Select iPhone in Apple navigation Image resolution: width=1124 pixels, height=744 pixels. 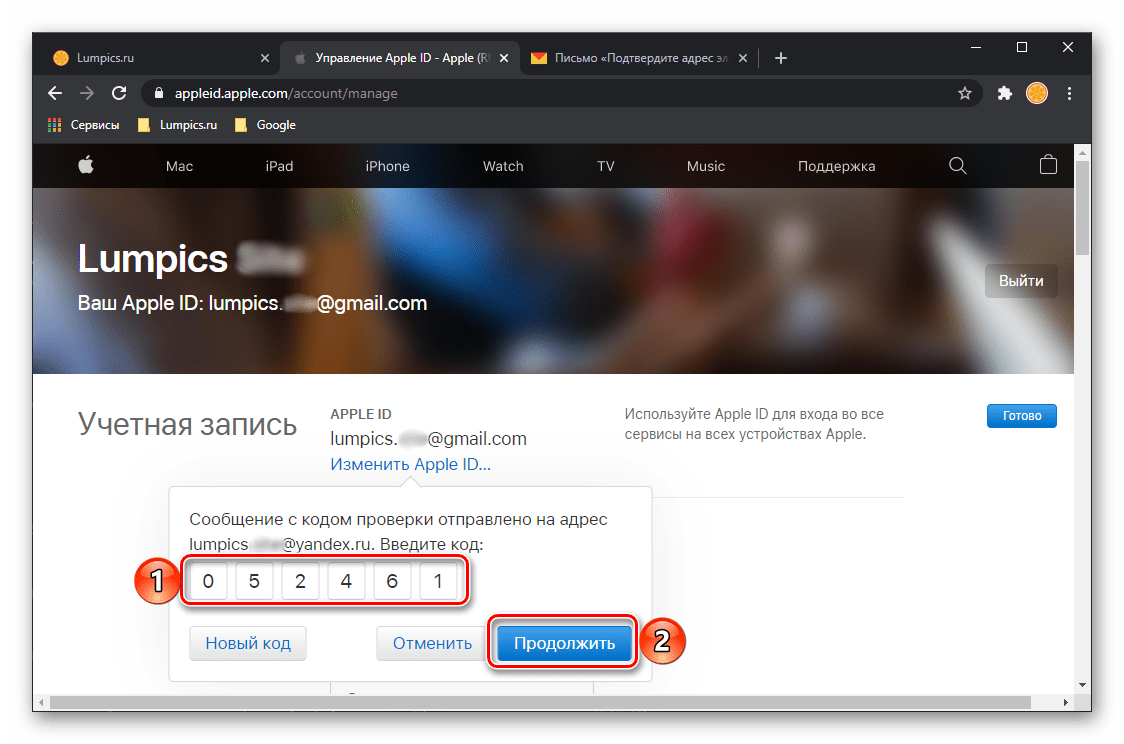click(387, 166)
